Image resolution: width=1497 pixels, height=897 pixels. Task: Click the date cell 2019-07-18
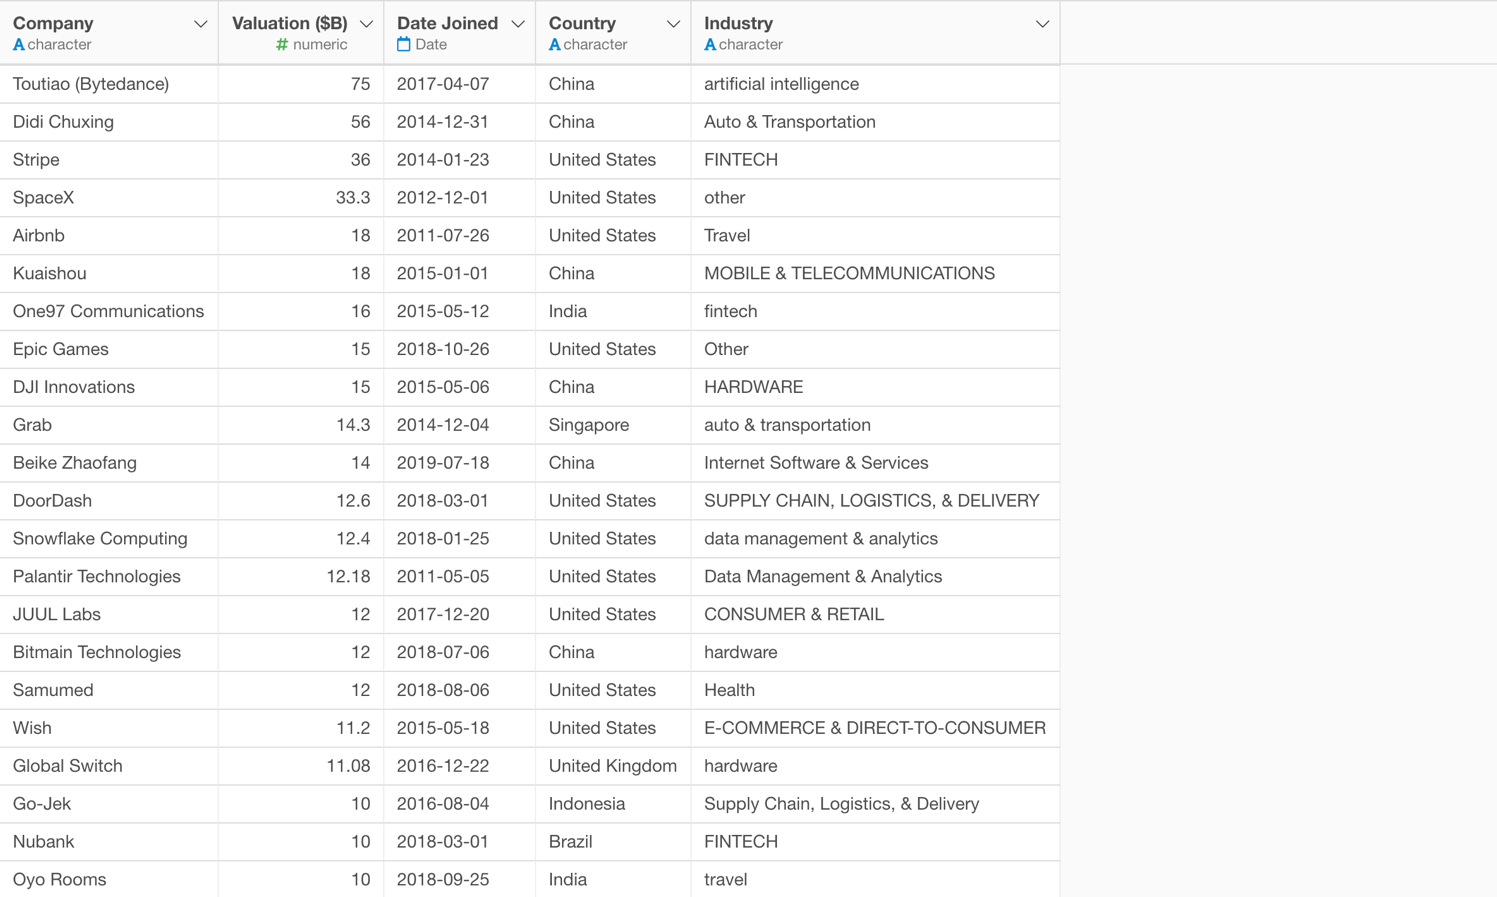[x=460, y=463]
